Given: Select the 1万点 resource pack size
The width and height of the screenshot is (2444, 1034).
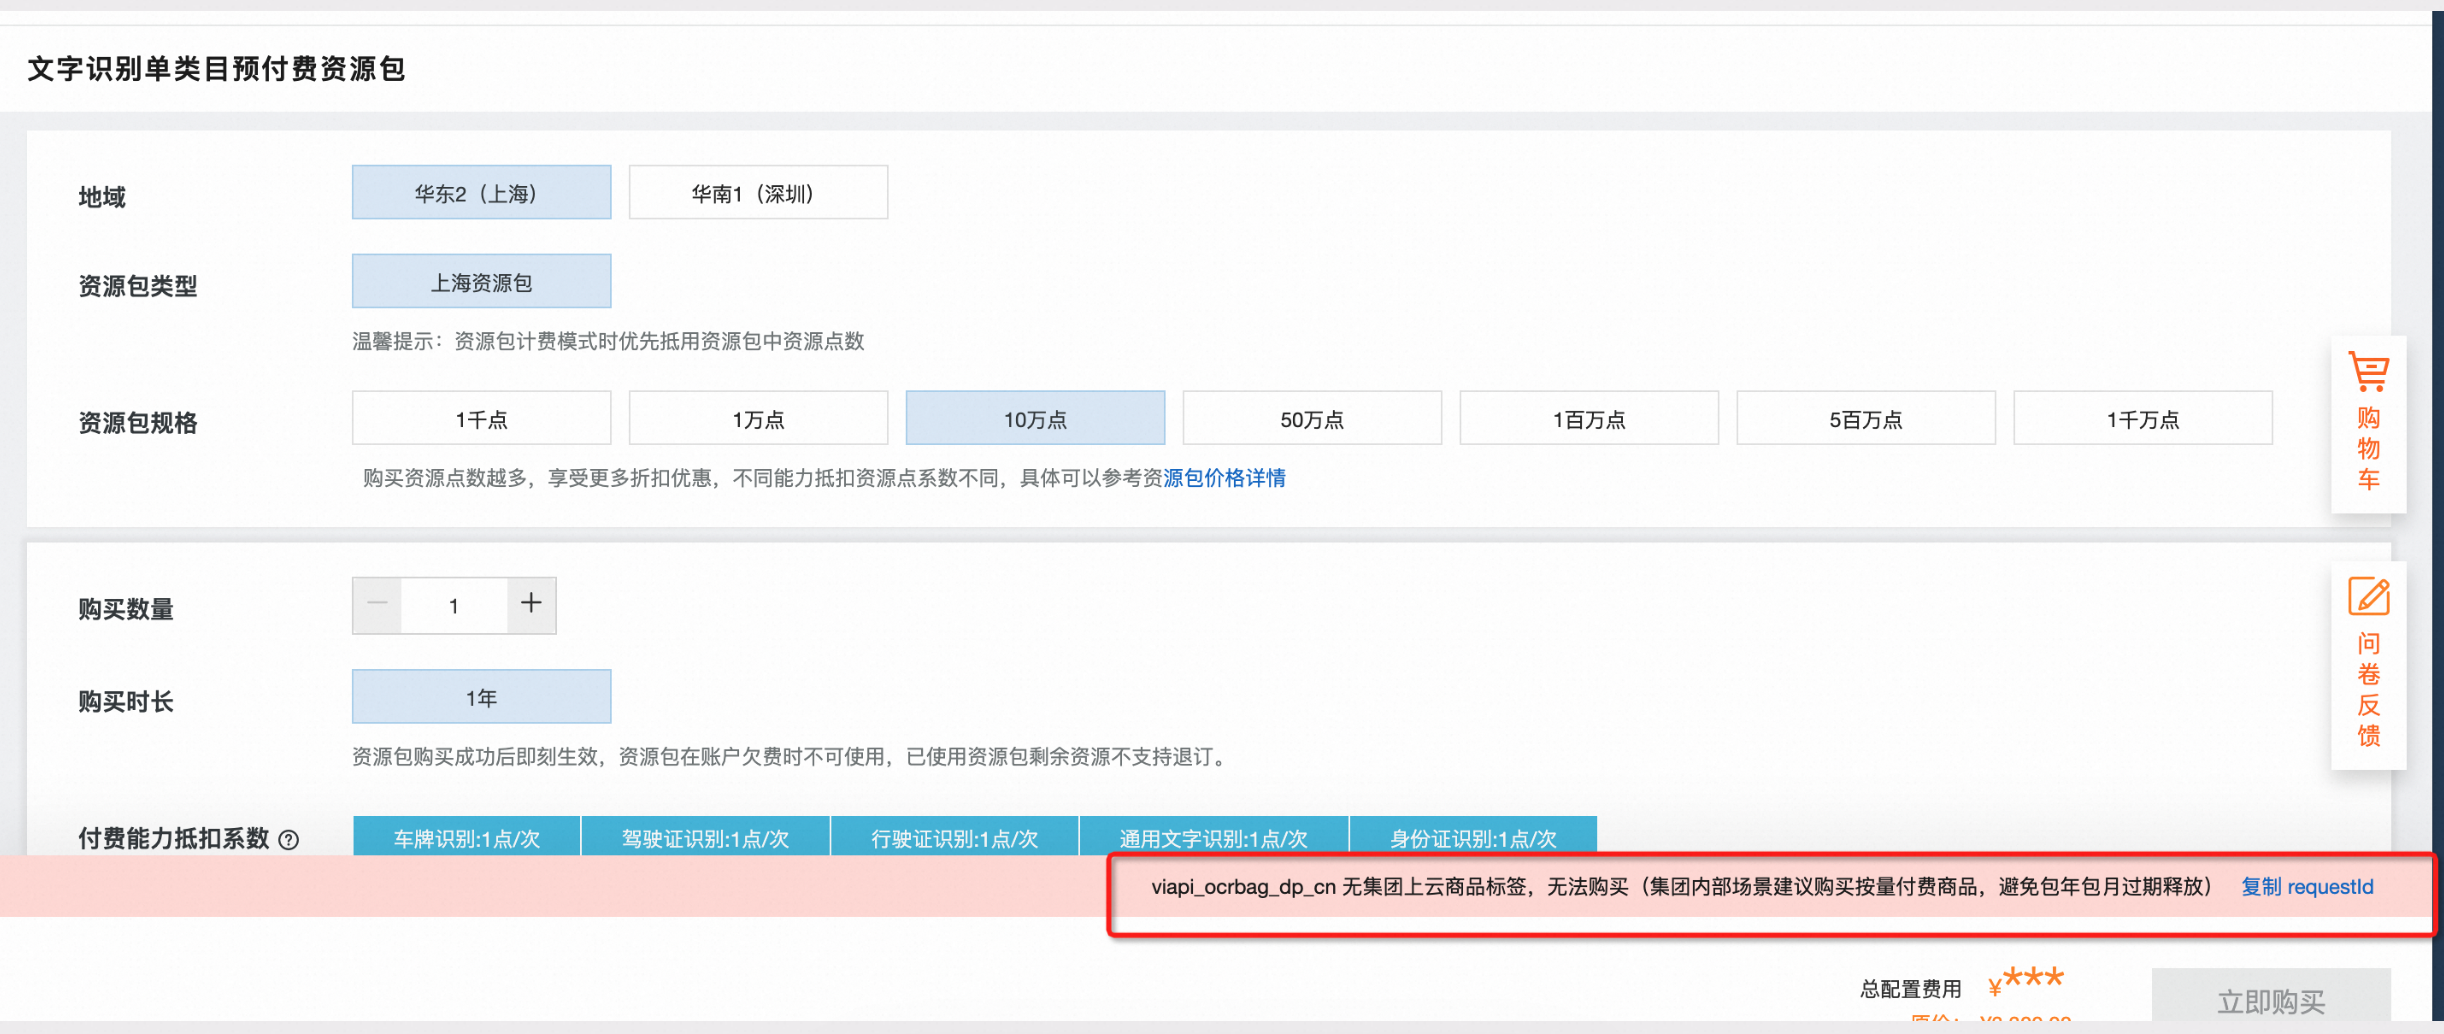Looking at the screenshot, I should click(758, 419).
